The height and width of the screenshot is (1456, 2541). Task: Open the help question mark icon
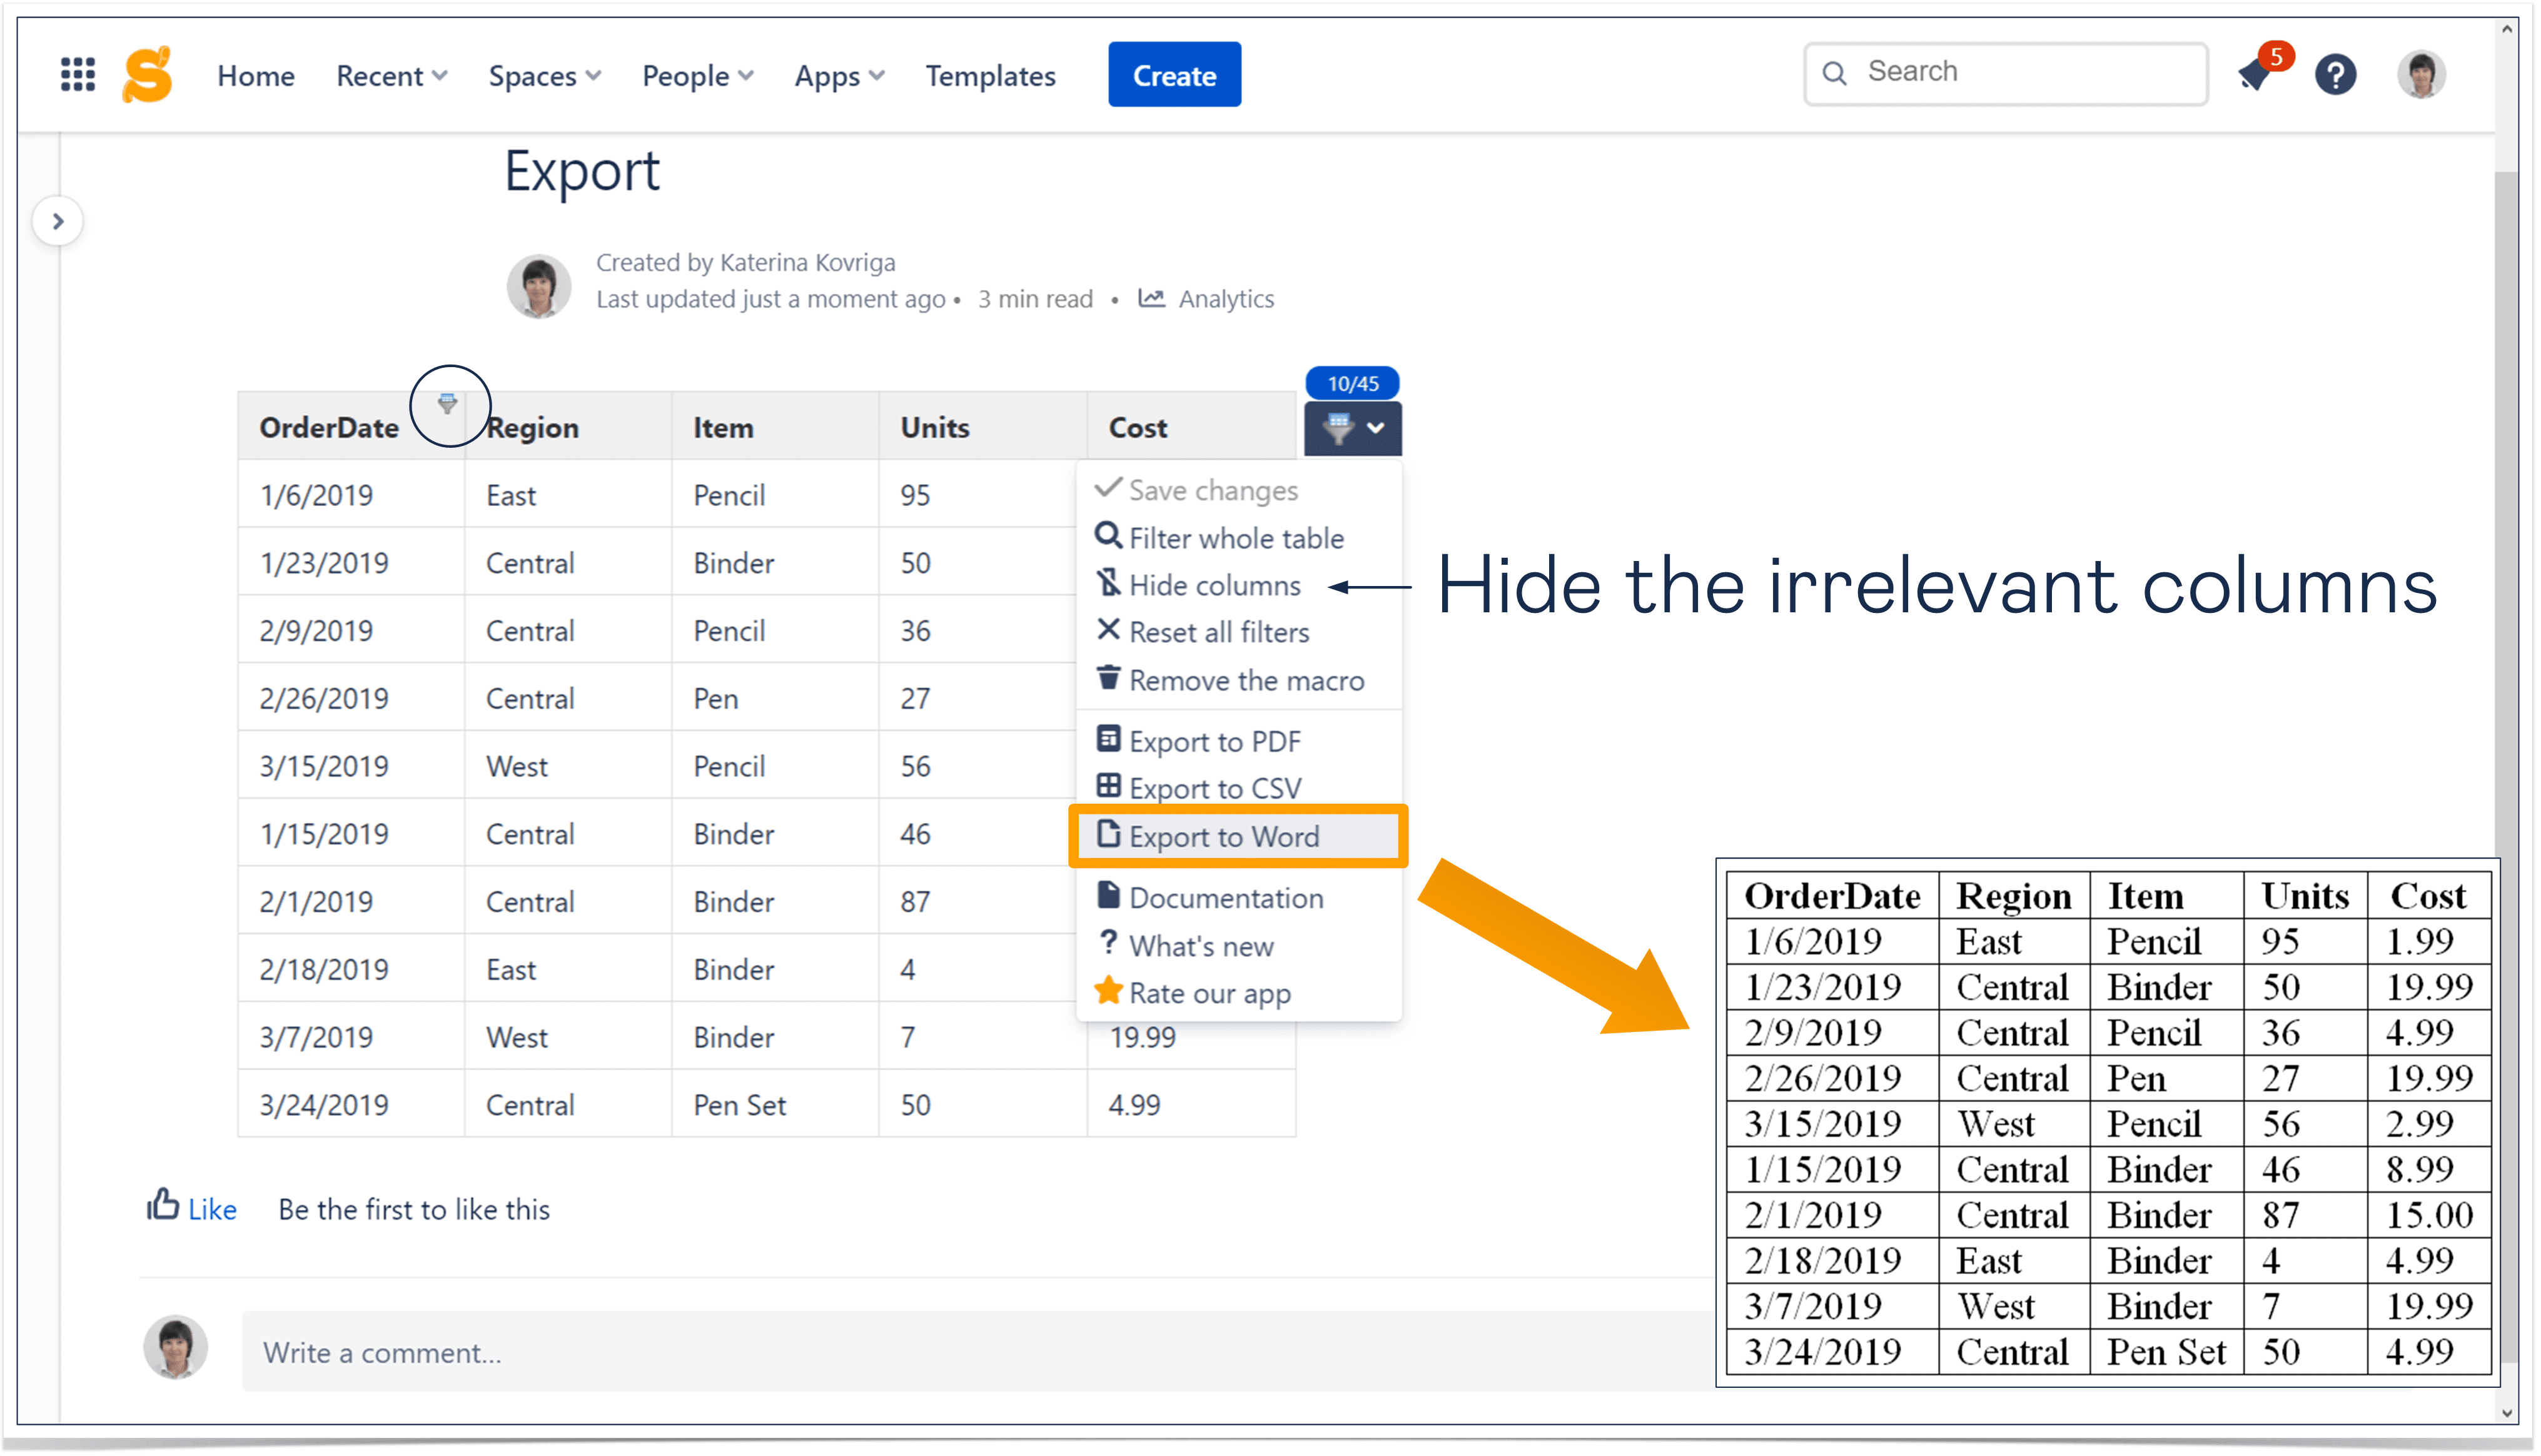(2336, 74)
